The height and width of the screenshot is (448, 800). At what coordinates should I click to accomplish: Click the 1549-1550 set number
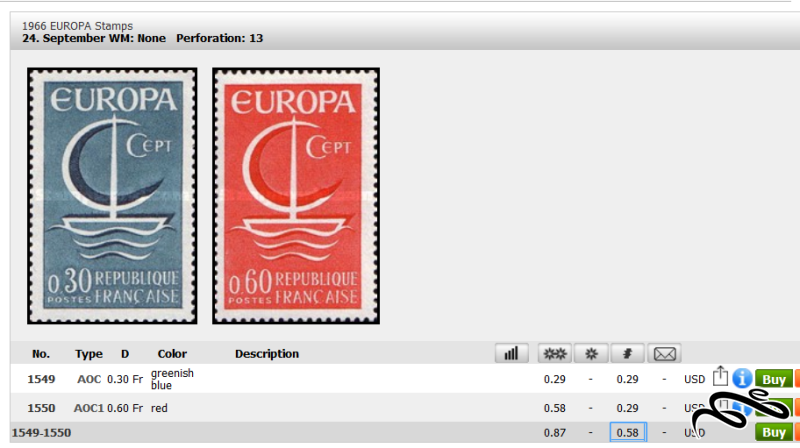pyautogui.click(x=41, y=433)
